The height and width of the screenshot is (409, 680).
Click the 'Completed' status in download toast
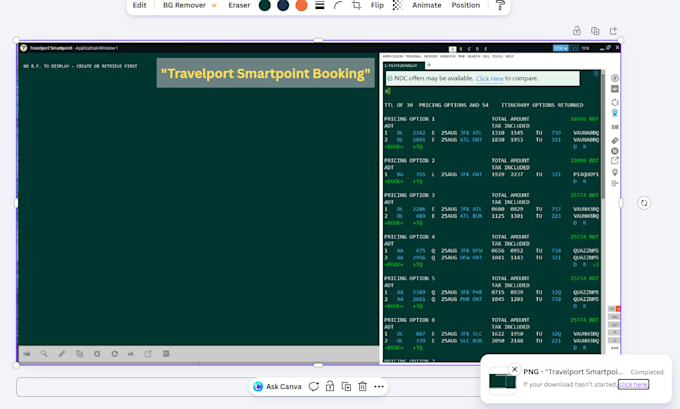(x=647, y=372)
